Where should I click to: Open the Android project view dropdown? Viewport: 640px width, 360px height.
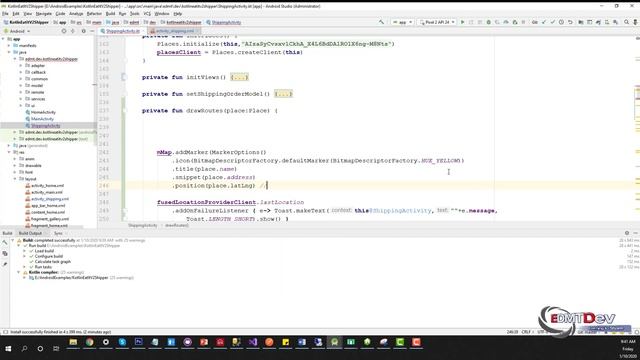click(17, 31)
